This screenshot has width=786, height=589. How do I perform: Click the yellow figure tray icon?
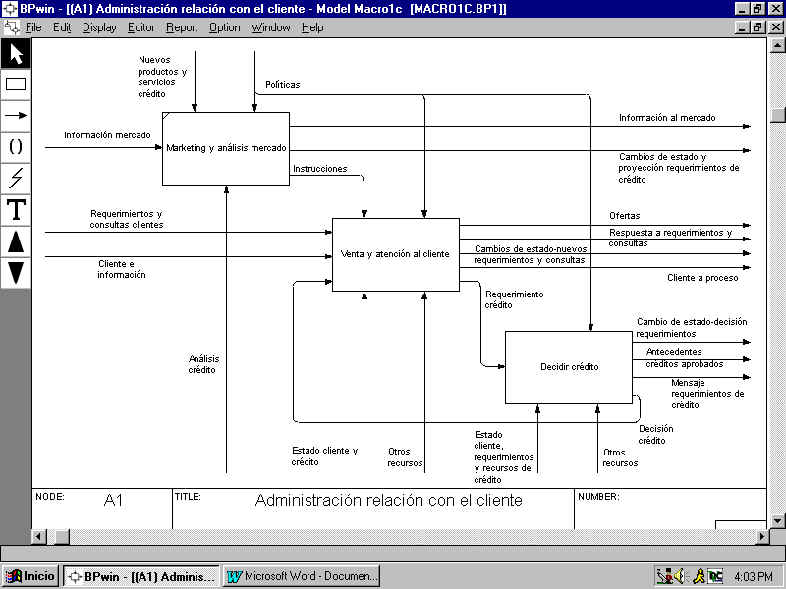pos(699,576)
